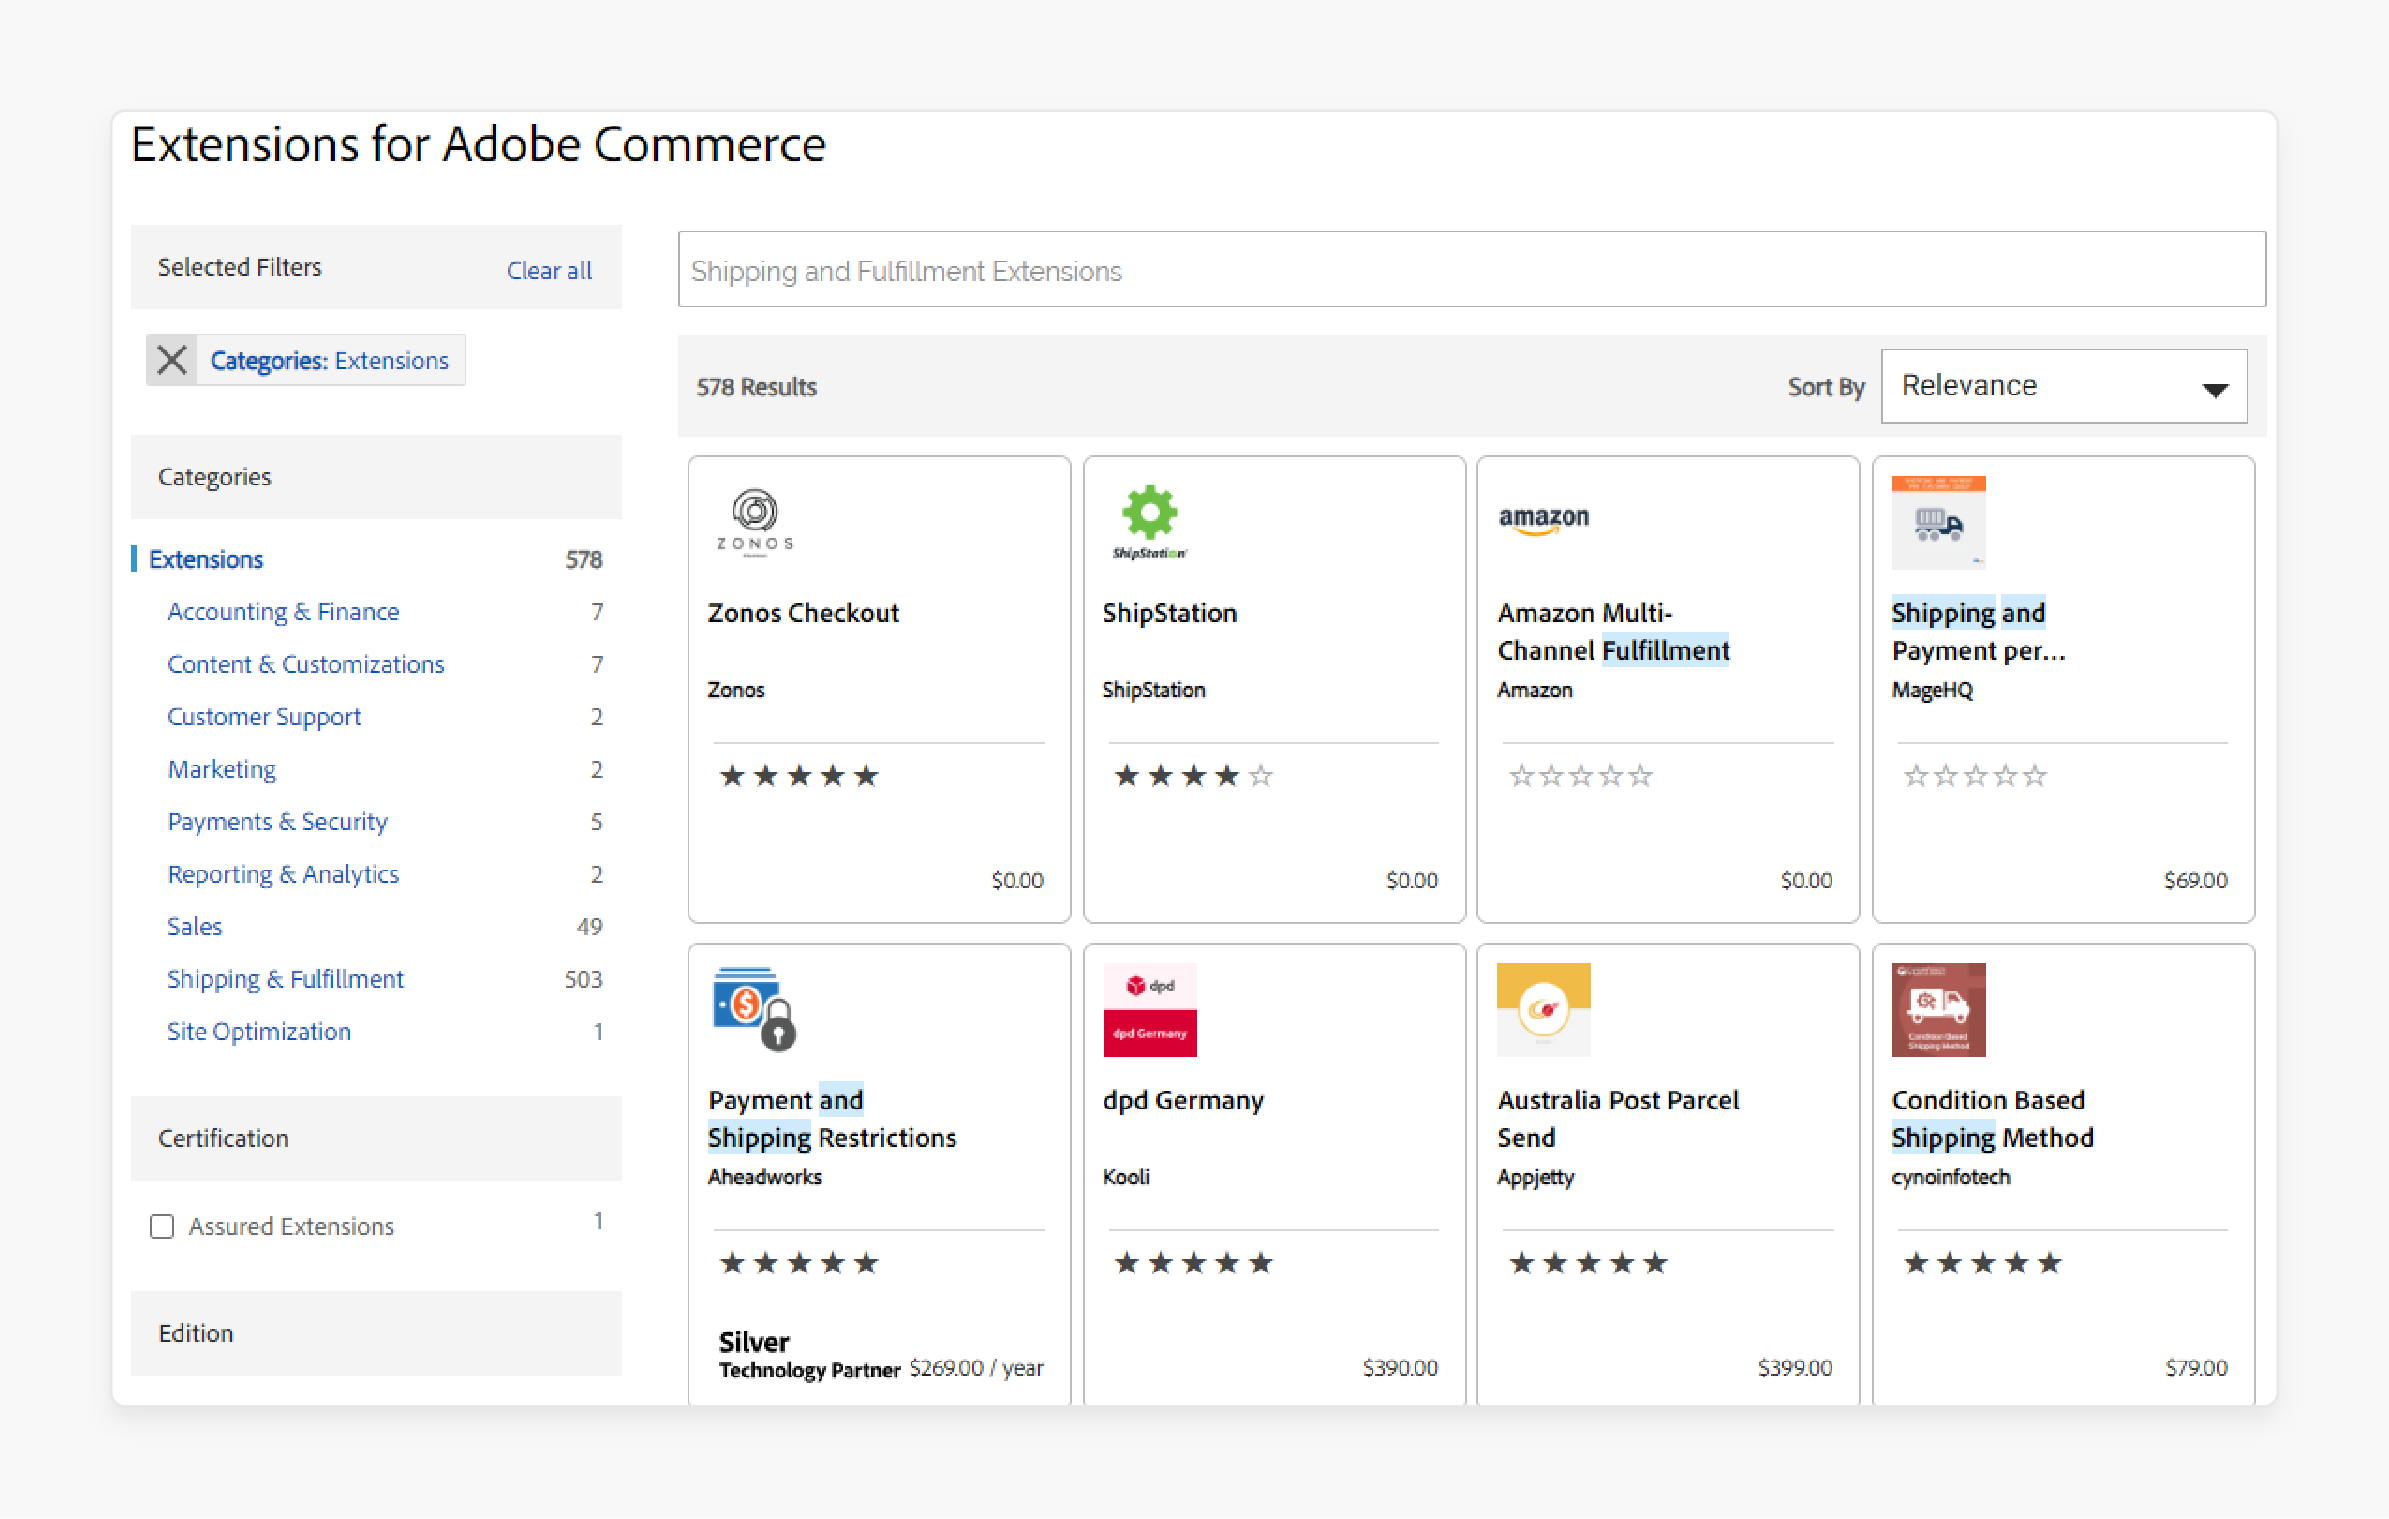Click the $269.00 / year price
This screenshot has height=1519, width=2389.
(976, 1368)
